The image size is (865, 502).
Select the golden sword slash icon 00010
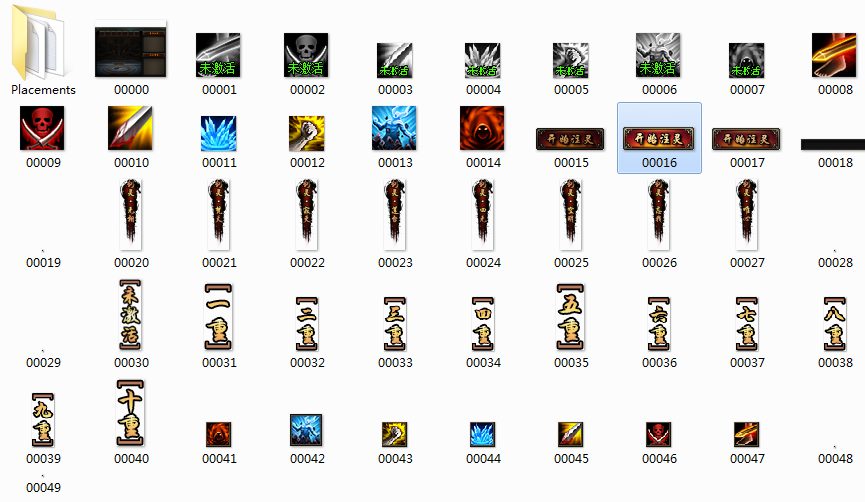(131, 128)
